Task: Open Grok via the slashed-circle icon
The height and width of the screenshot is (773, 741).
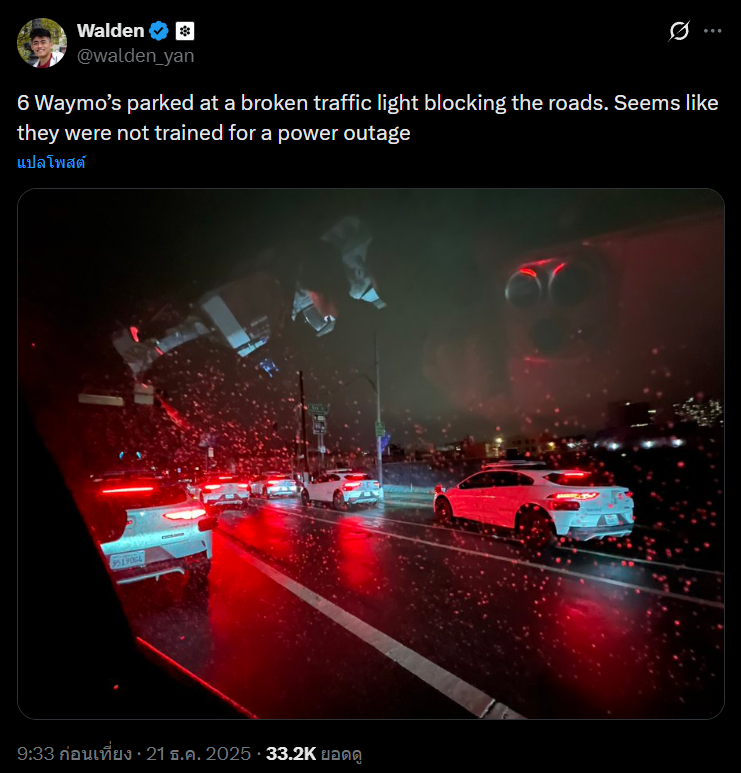Action: [x=679, y=31]
